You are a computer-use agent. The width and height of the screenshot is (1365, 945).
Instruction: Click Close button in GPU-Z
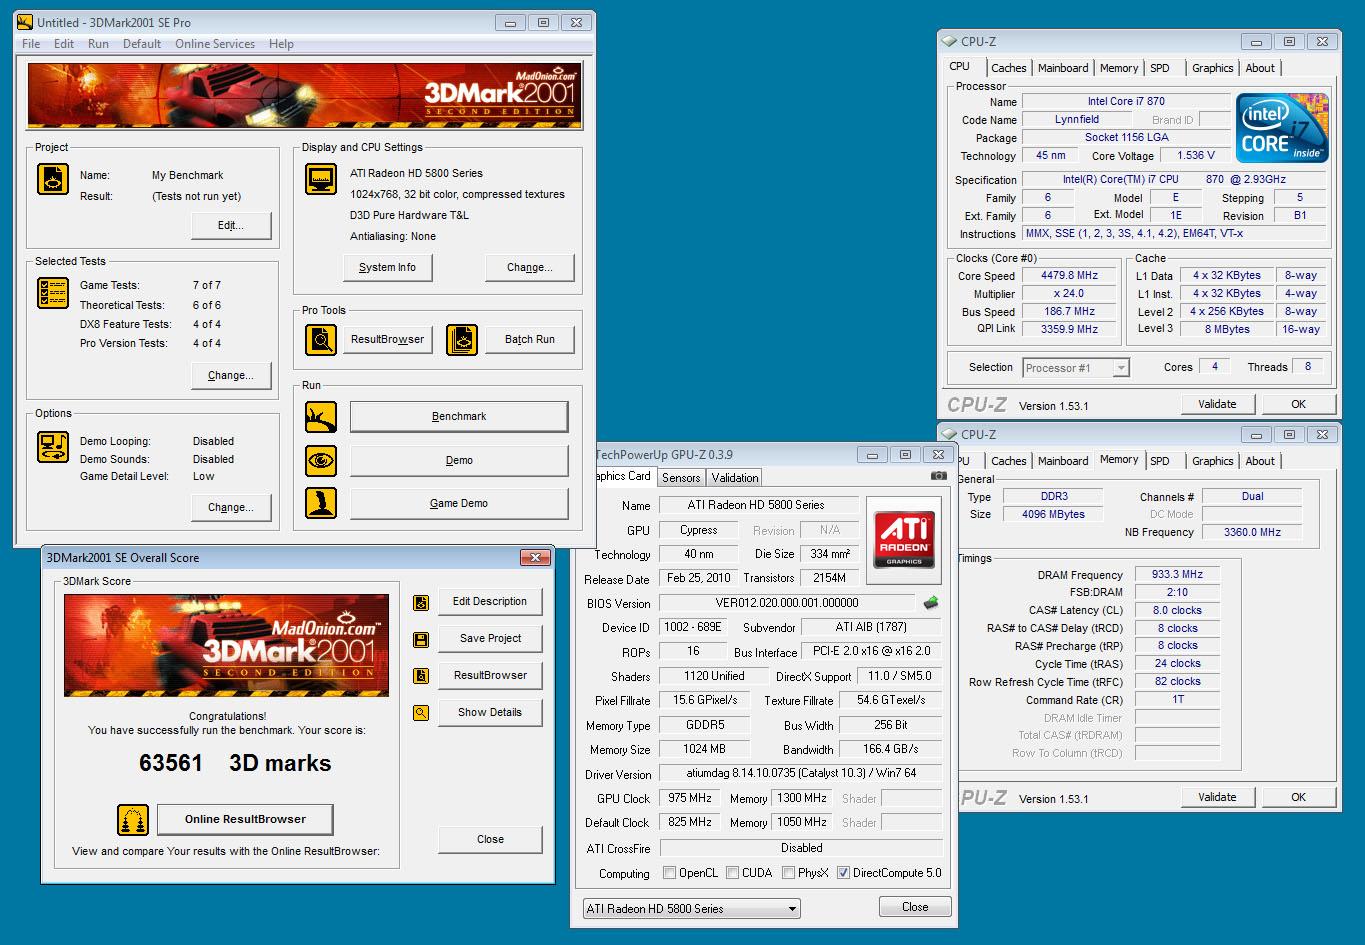pyautogui.click(x=915, y=907)
